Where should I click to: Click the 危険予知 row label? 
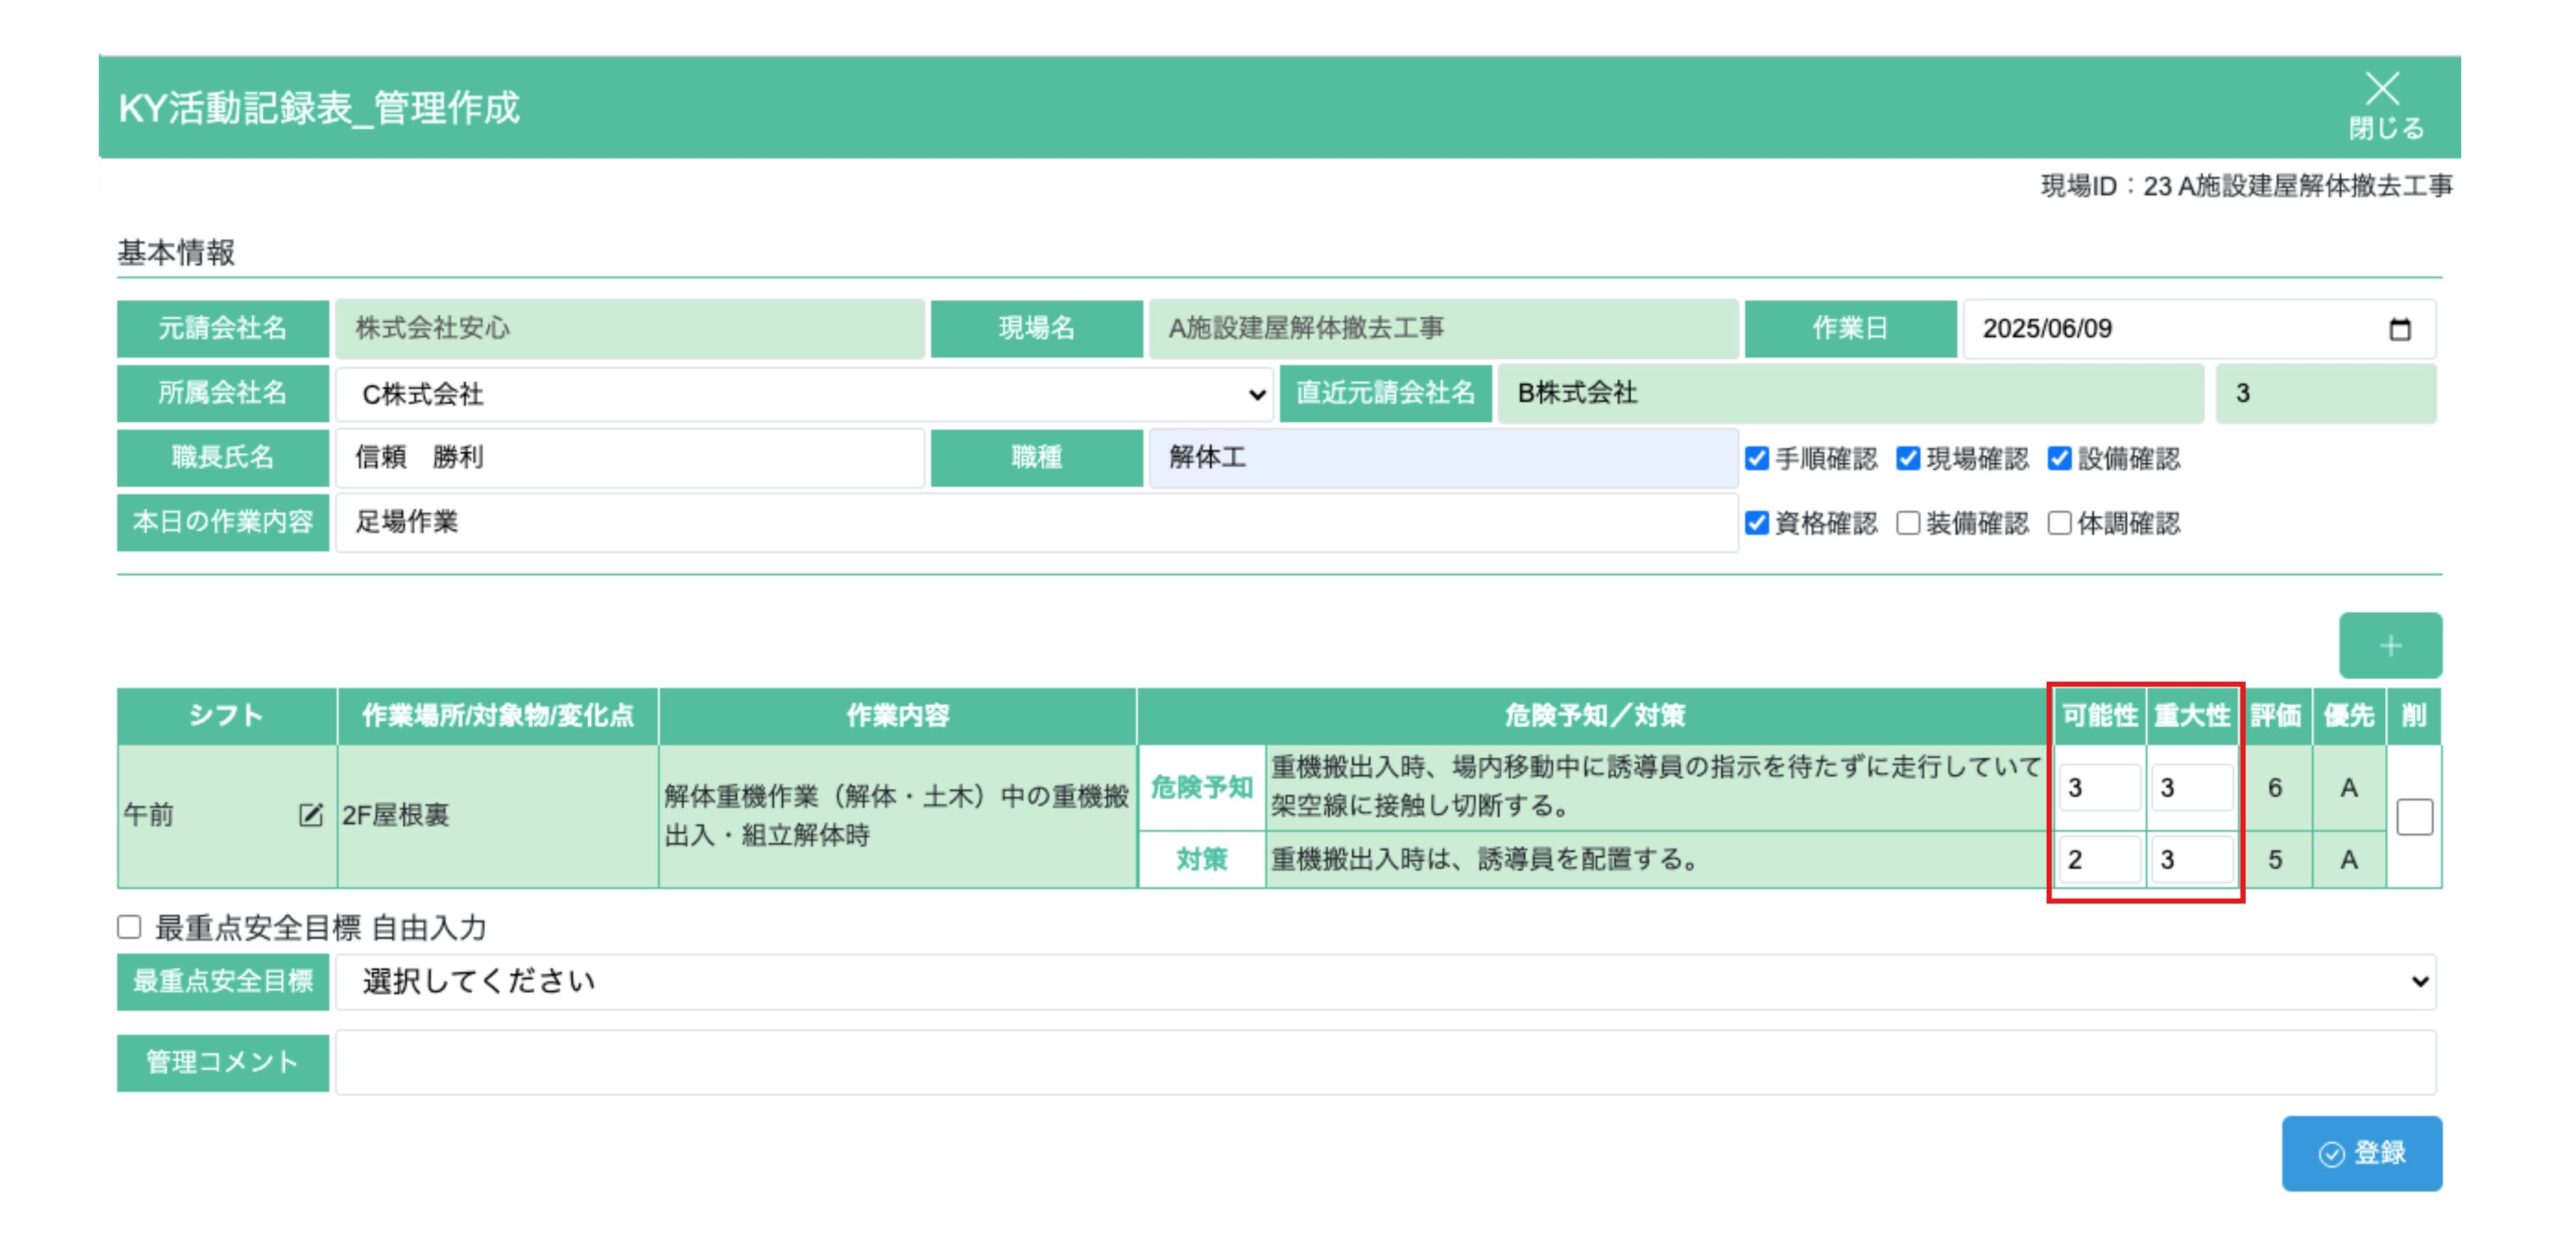[1201, 787]
